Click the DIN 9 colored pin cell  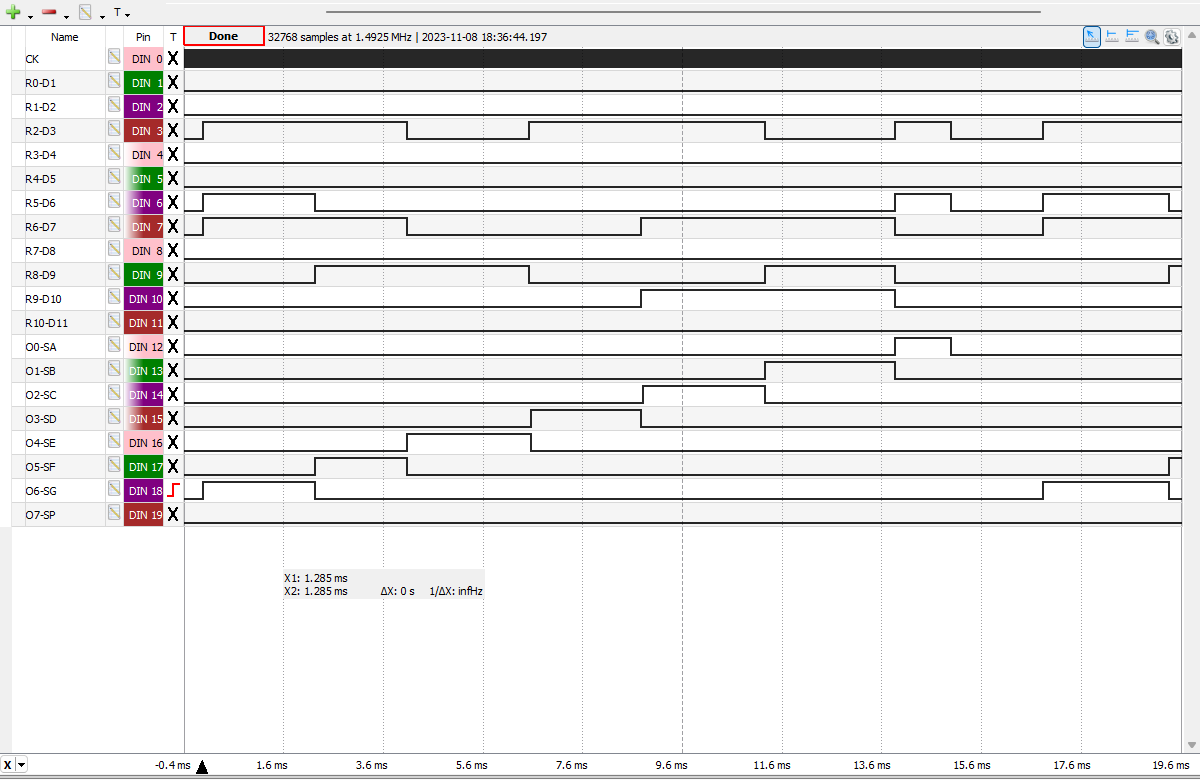pos(144,274)
